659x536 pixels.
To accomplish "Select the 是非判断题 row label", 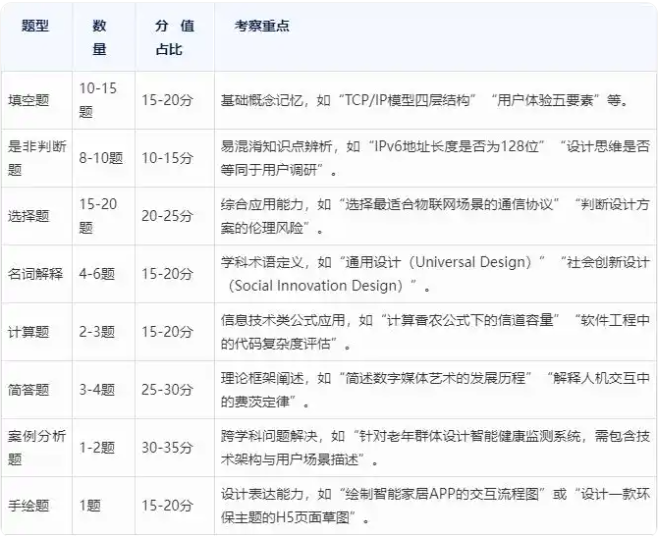I will click(36, 157).
